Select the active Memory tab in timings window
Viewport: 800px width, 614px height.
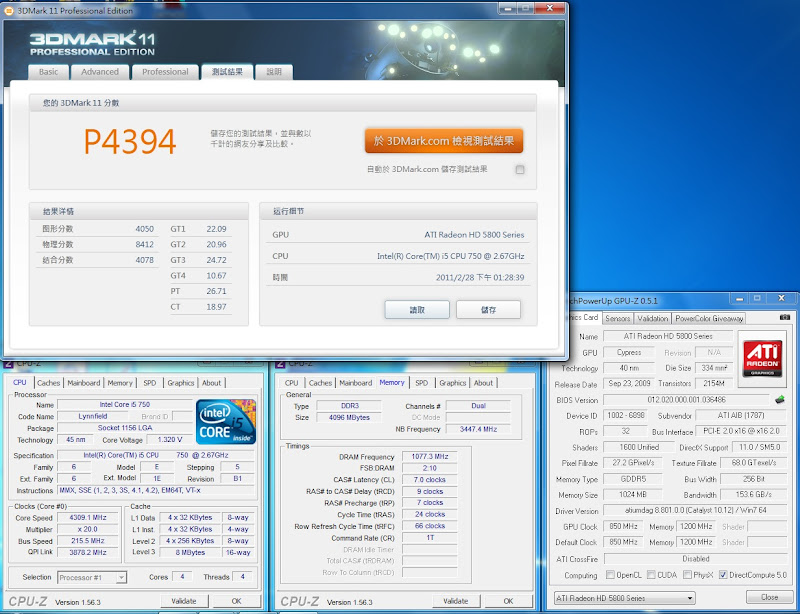[392, 382]
